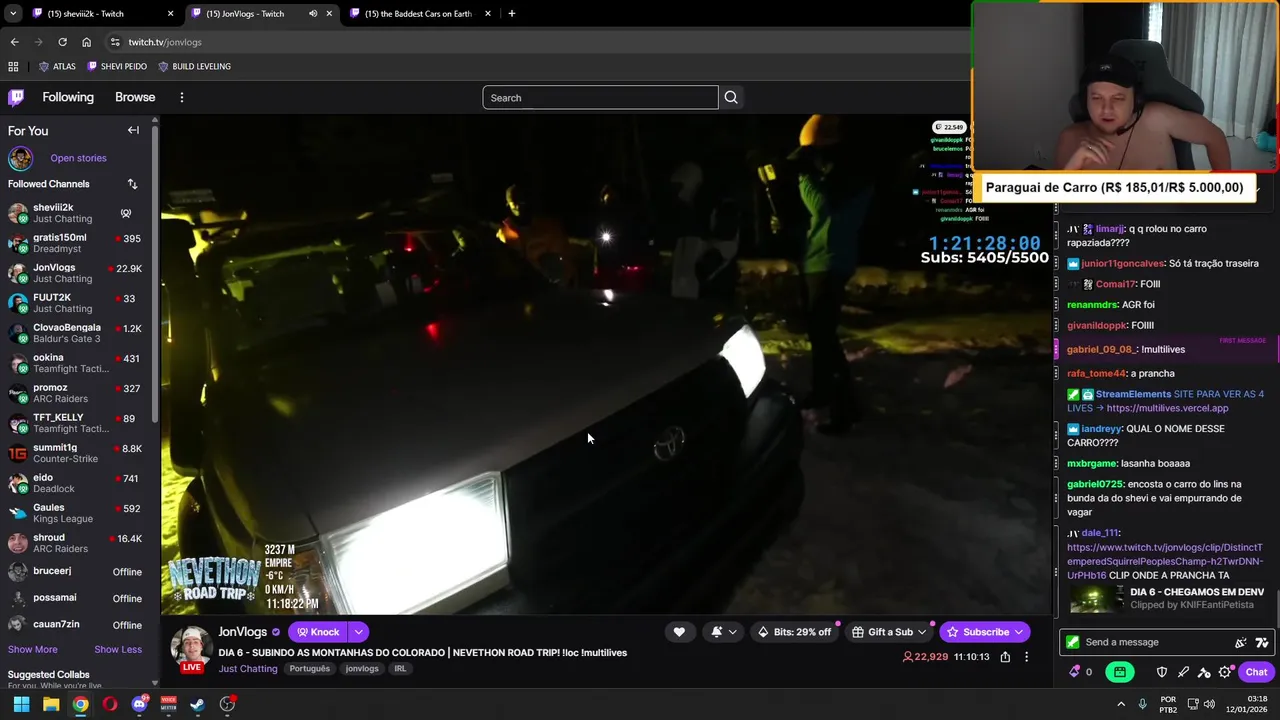The width and height of the screenshot is (1280, 720).
Task: Collapse the For You sidebar
Action: point(133,130)
